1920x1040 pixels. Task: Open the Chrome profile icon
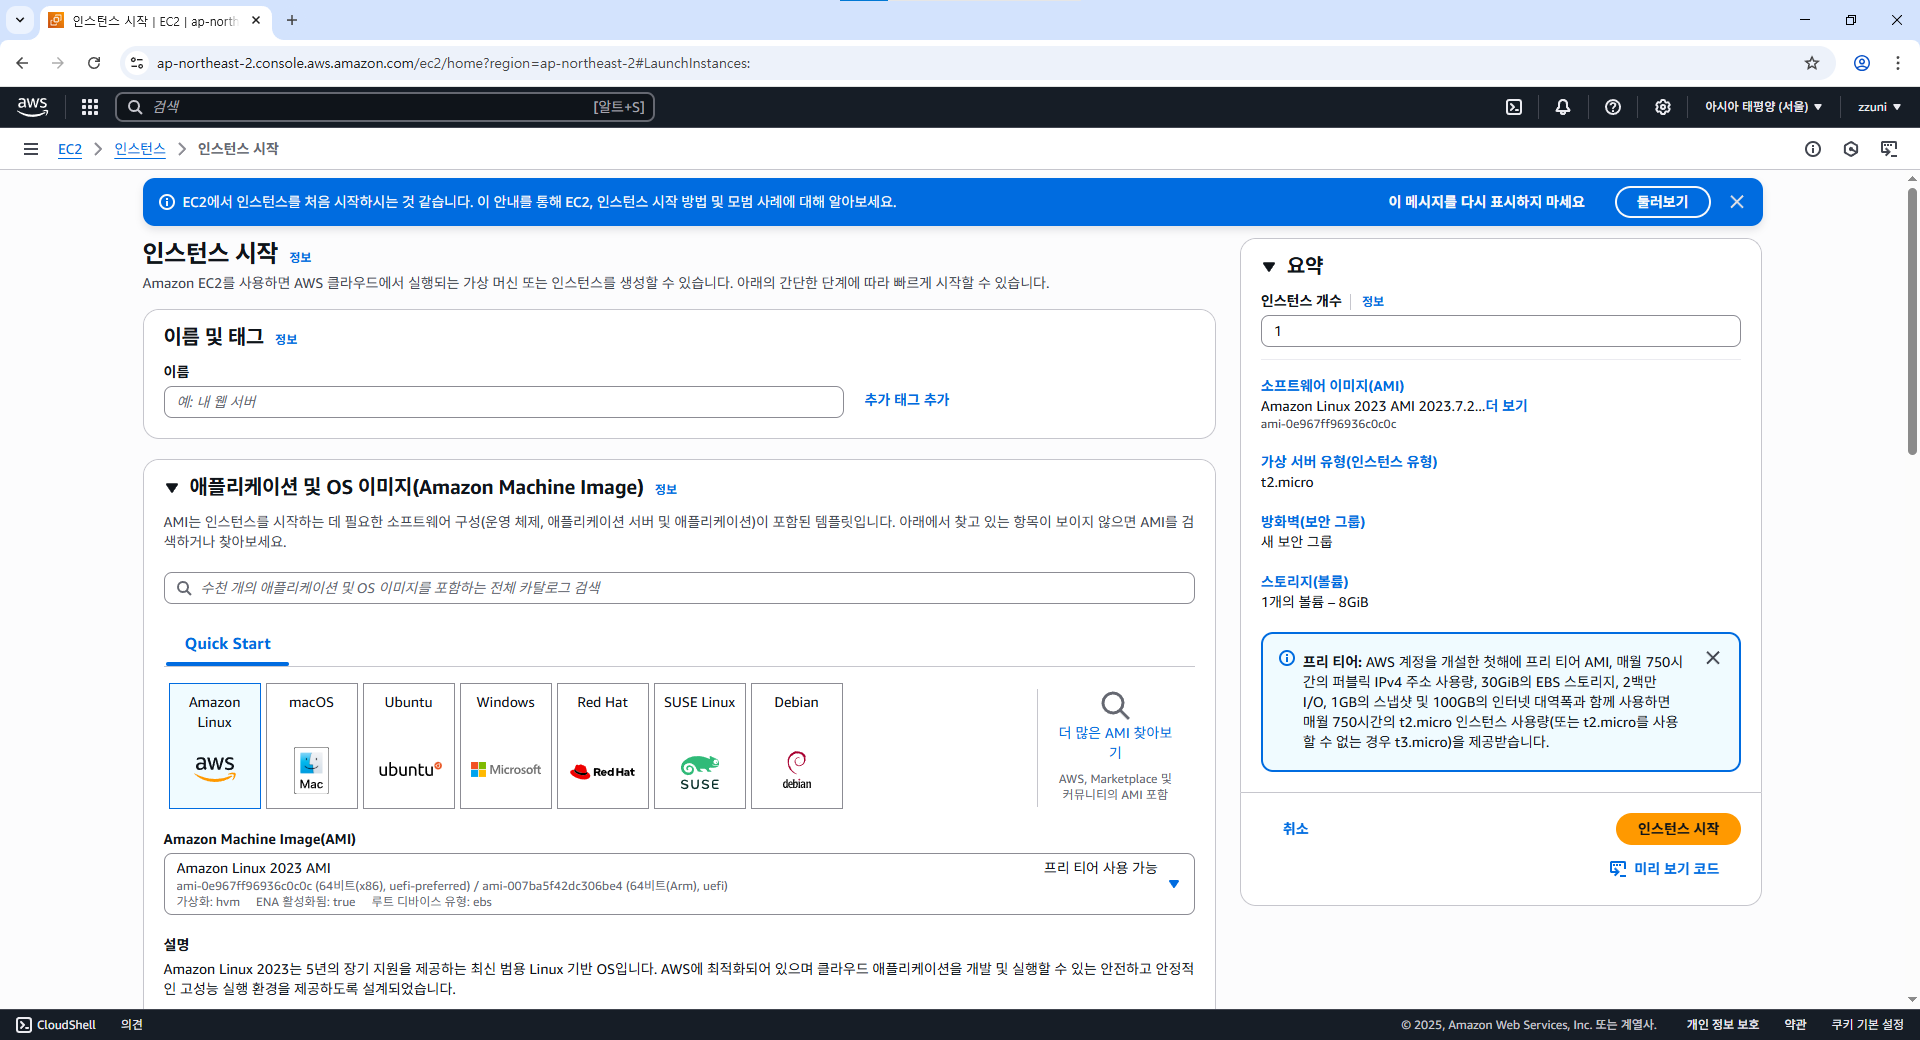pyautogui.click(x=1862, y=63)
